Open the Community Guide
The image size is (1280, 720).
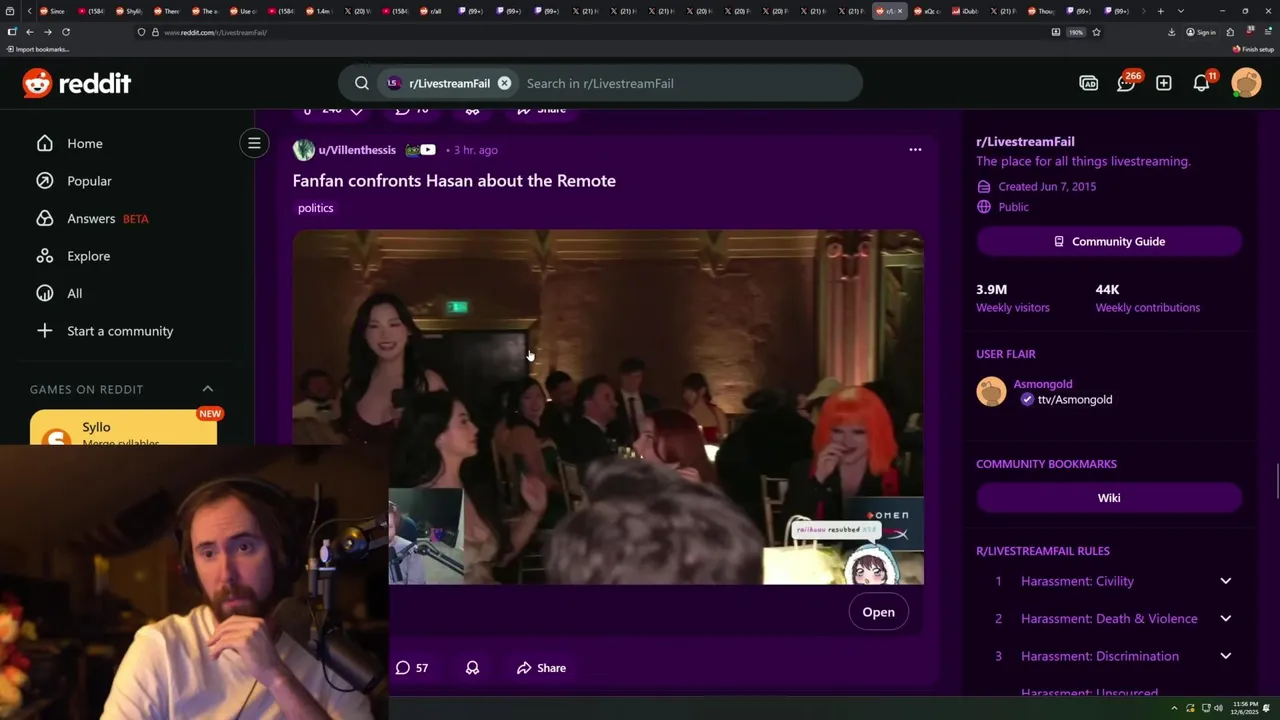tap(1109, 241)
